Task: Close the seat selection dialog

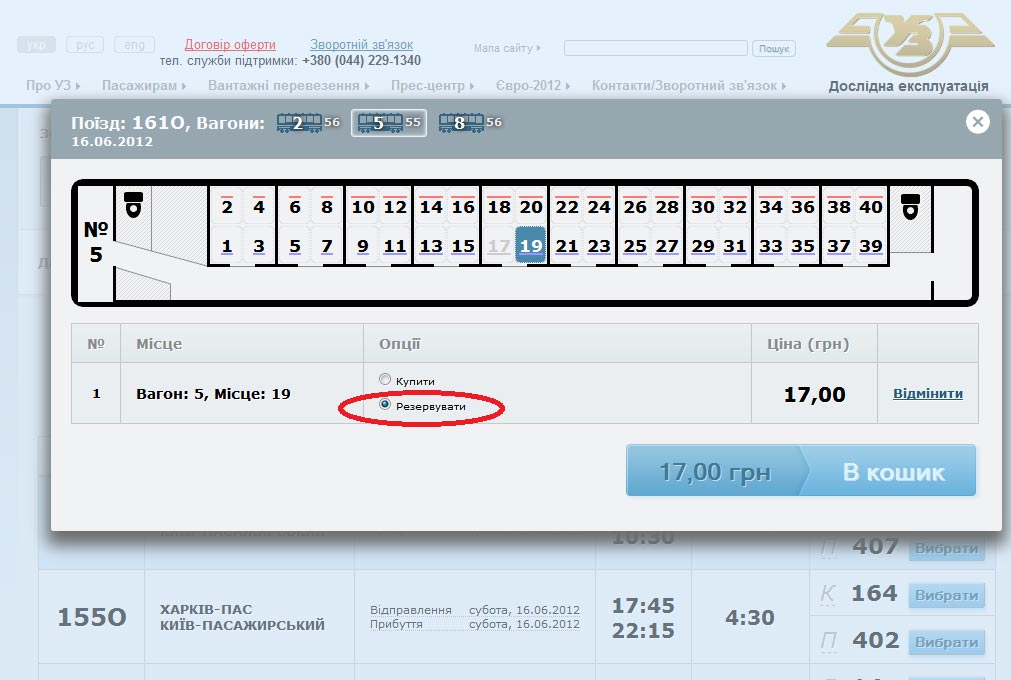Action: 977,122
